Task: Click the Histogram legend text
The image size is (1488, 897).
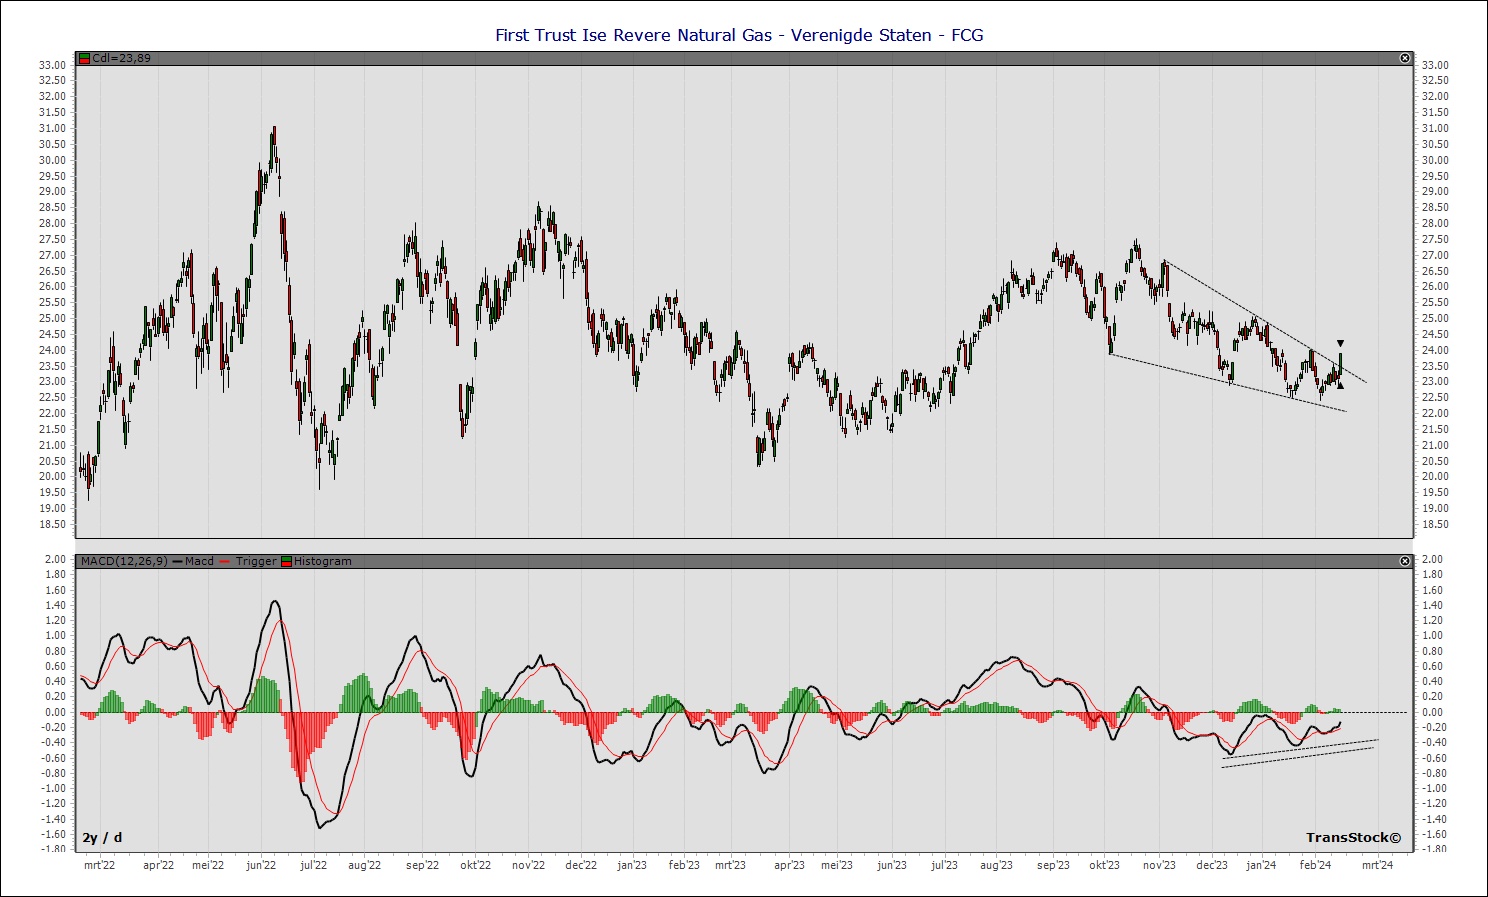Action: pos(322,561)
